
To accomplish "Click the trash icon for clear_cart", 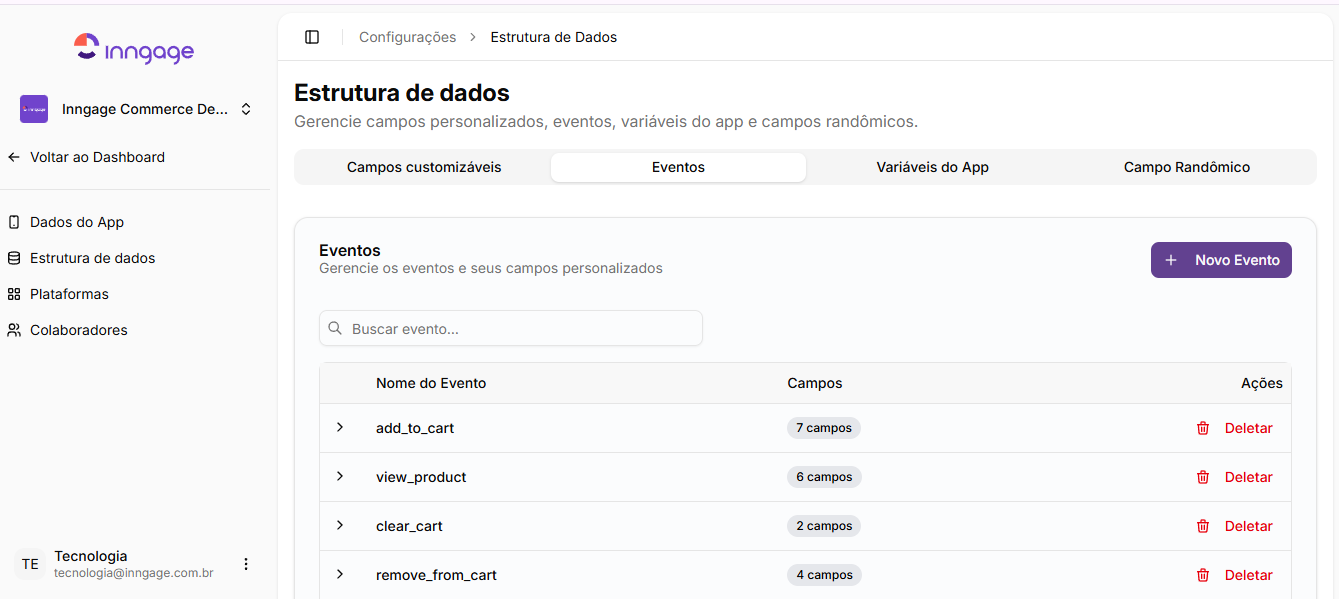I will (1203, 526).
